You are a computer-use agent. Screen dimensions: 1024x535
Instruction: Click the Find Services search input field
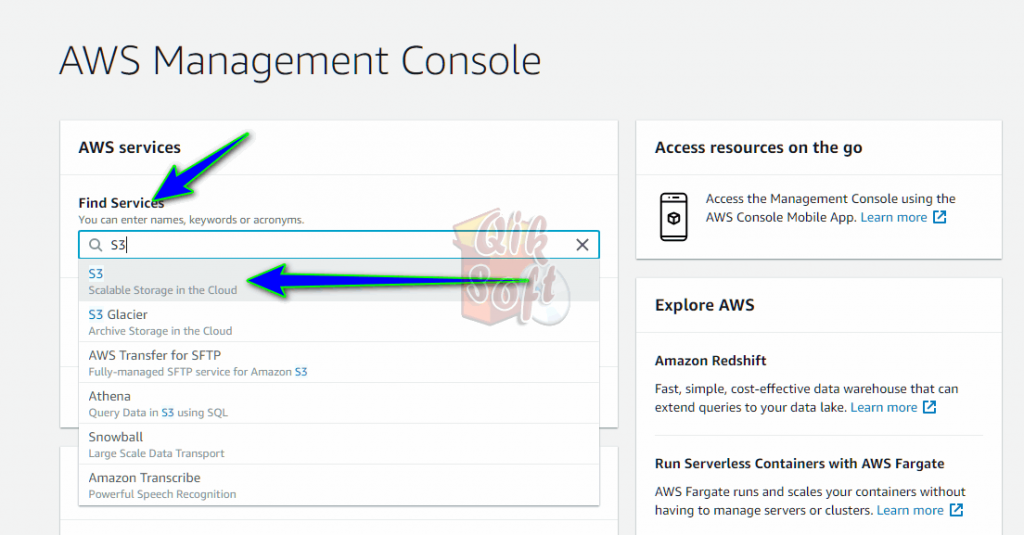click(x=338, y=245)
